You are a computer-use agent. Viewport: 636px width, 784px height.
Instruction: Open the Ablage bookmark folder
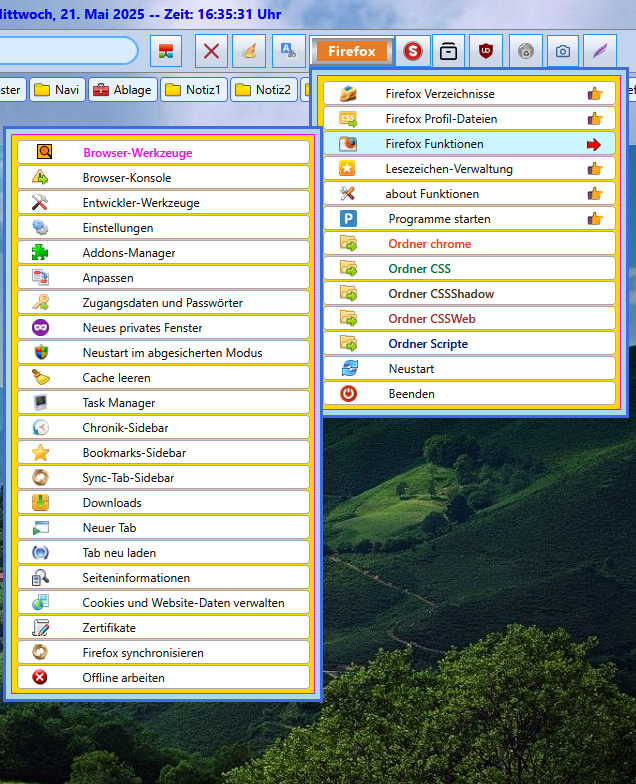pyautogui.click(x=123, y=90)
